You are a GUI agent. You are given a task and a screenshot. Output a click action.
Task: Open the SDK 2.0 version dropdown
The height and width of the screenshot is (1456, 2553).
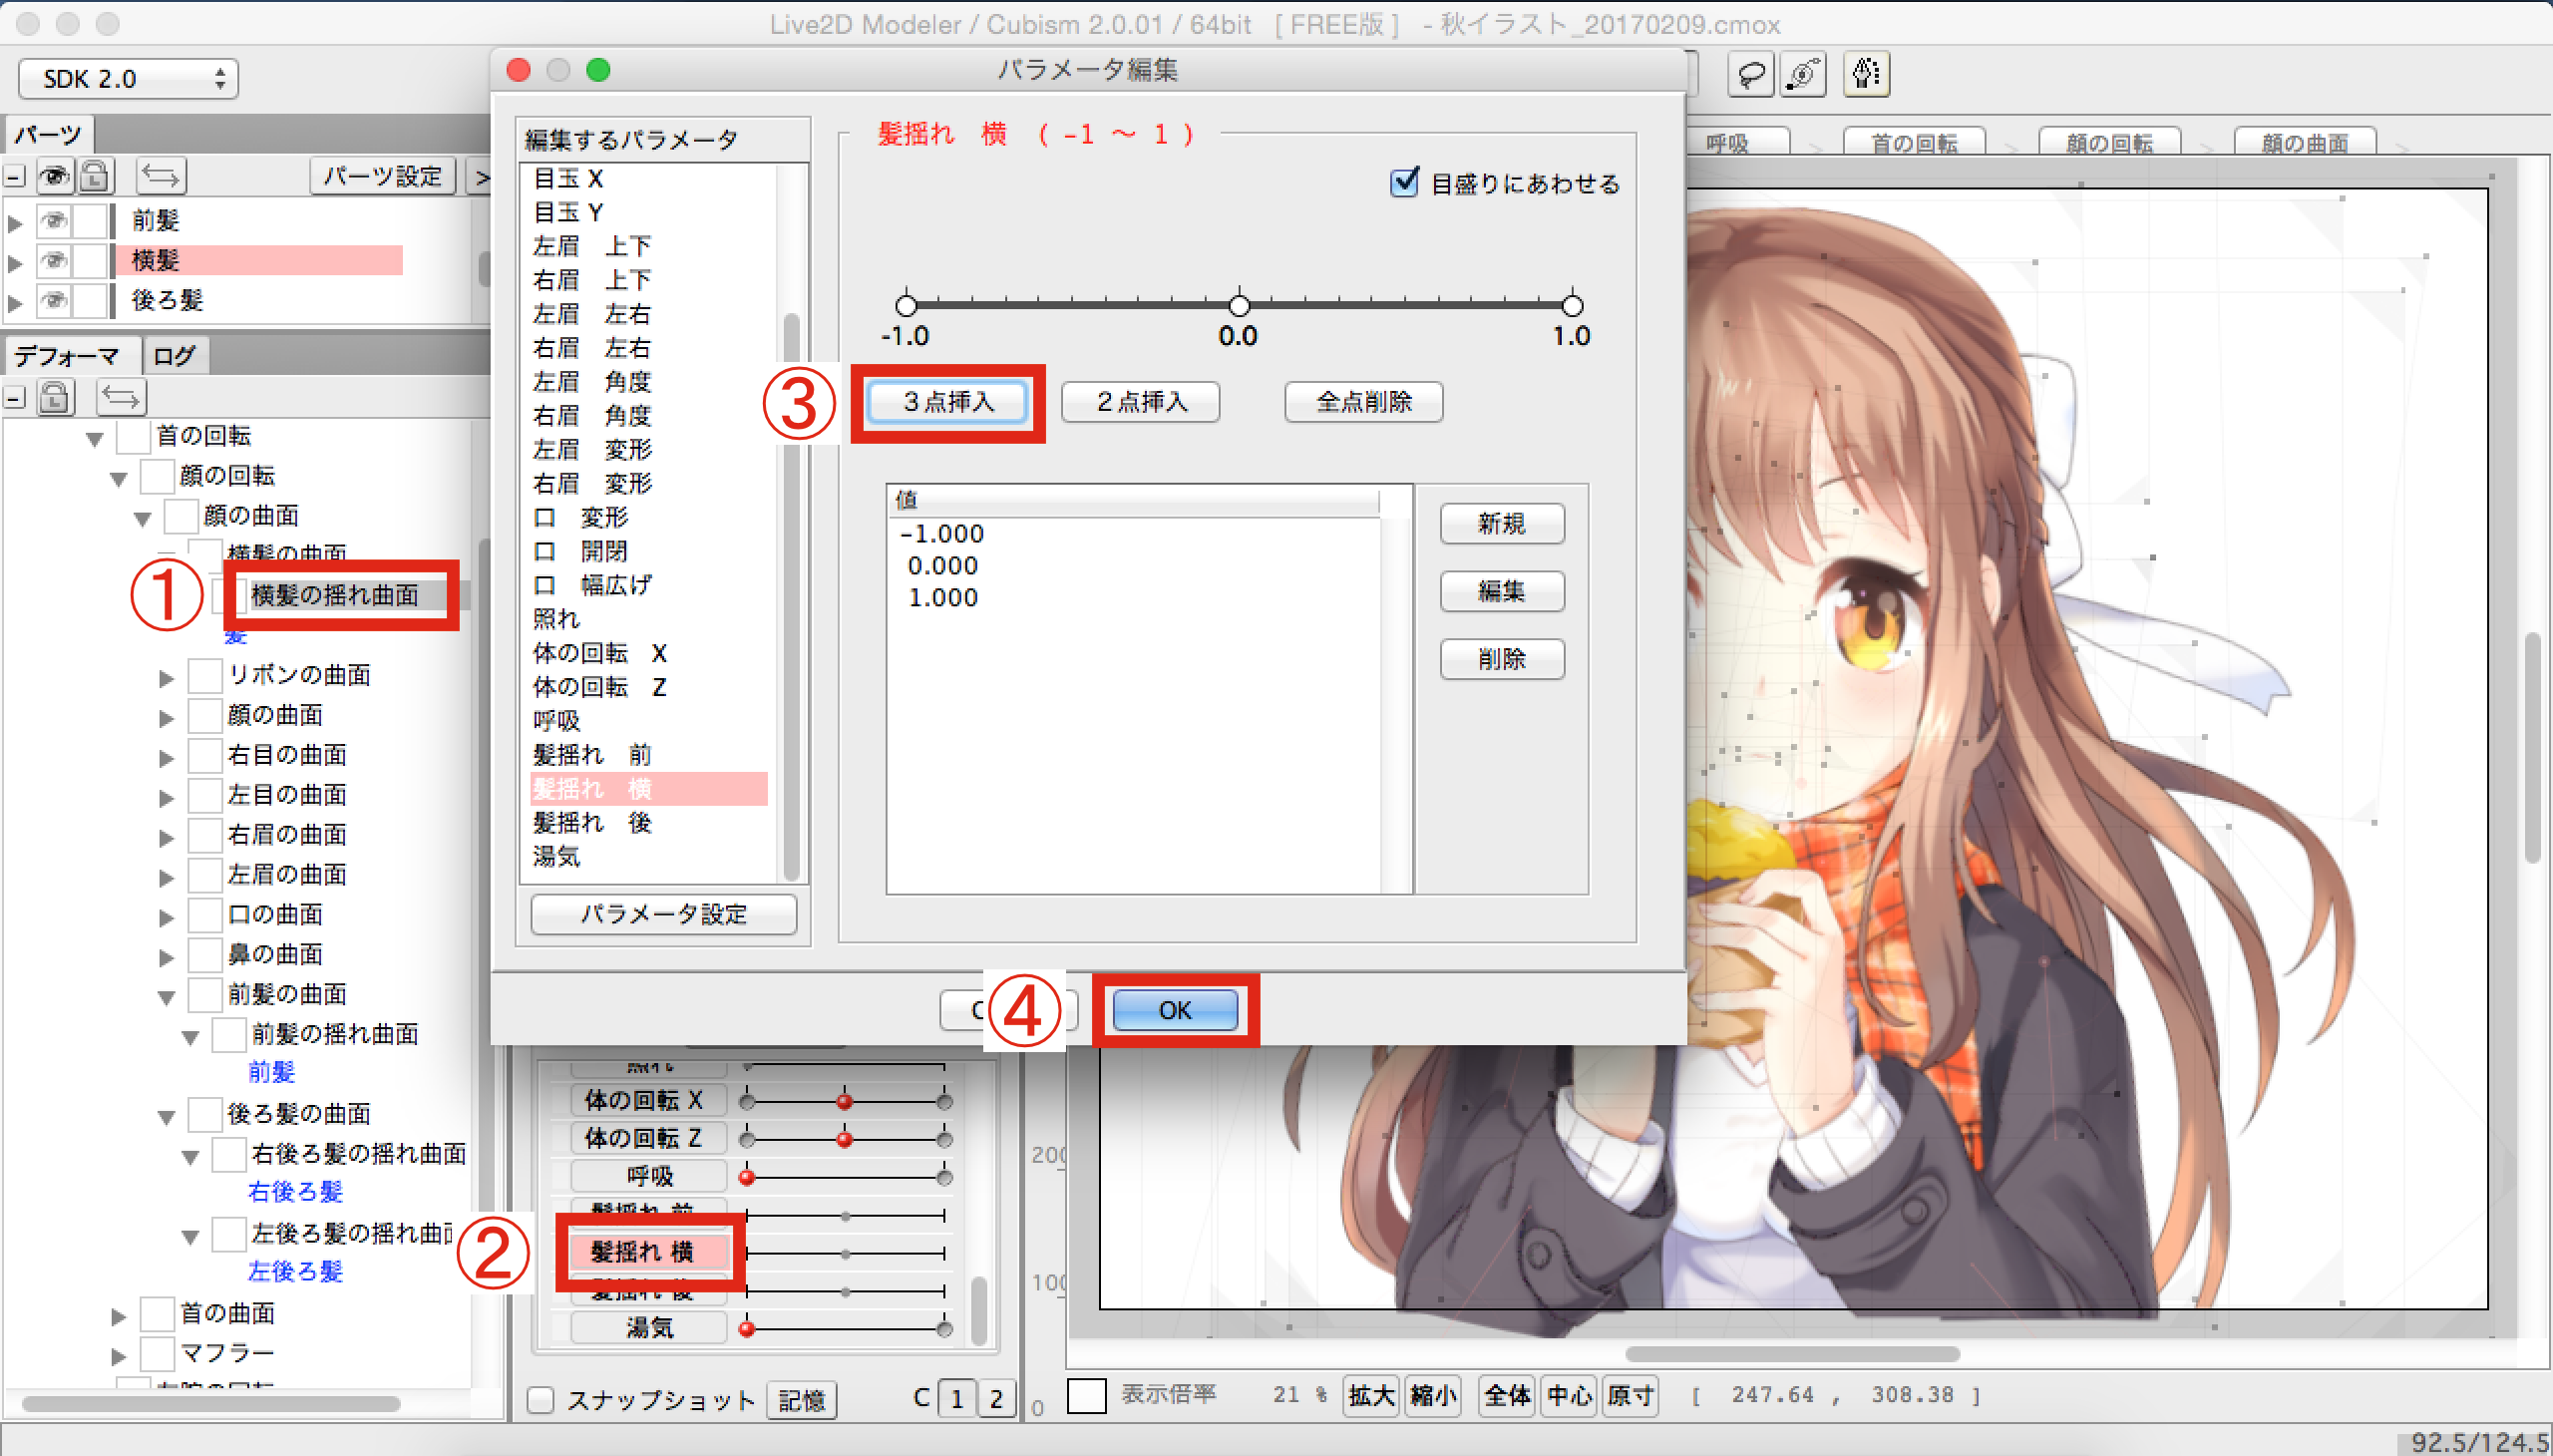click(x=128, y=79)
